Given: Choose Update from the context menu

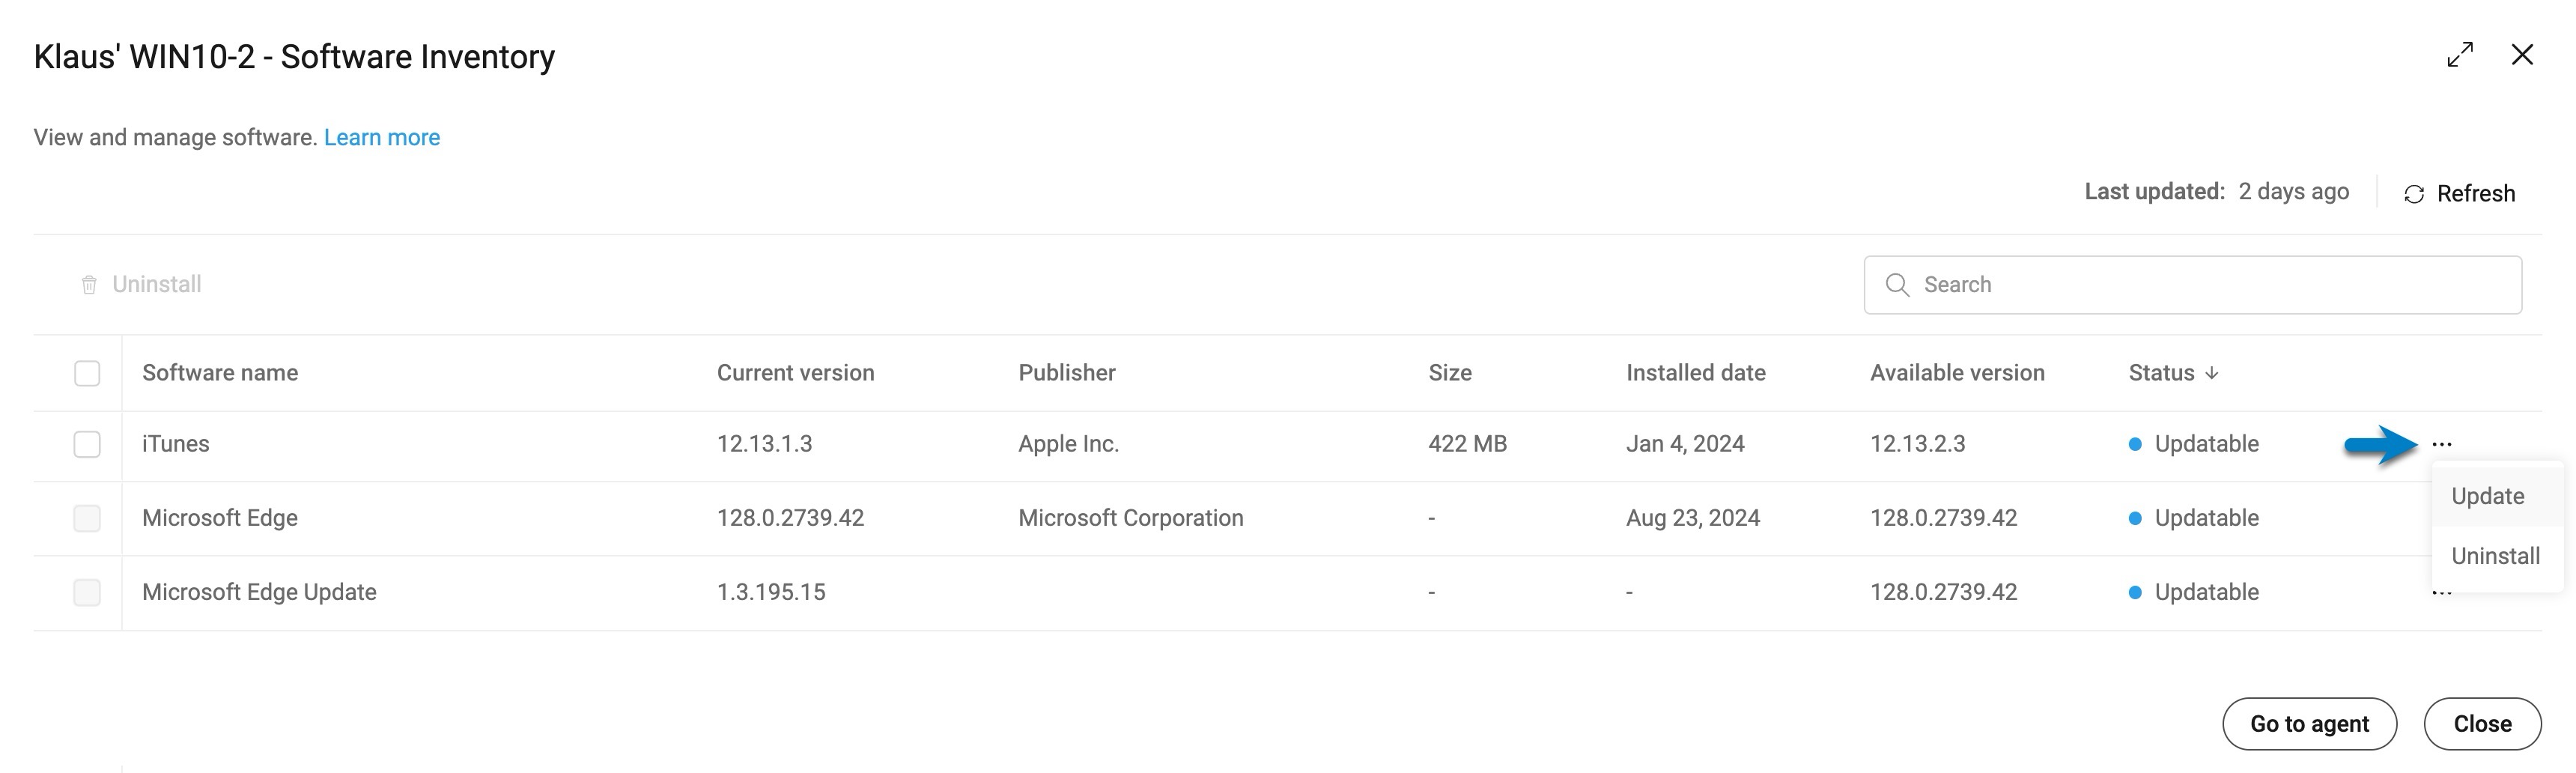Looking at the screenshot, I should (x=2488, y=495).
